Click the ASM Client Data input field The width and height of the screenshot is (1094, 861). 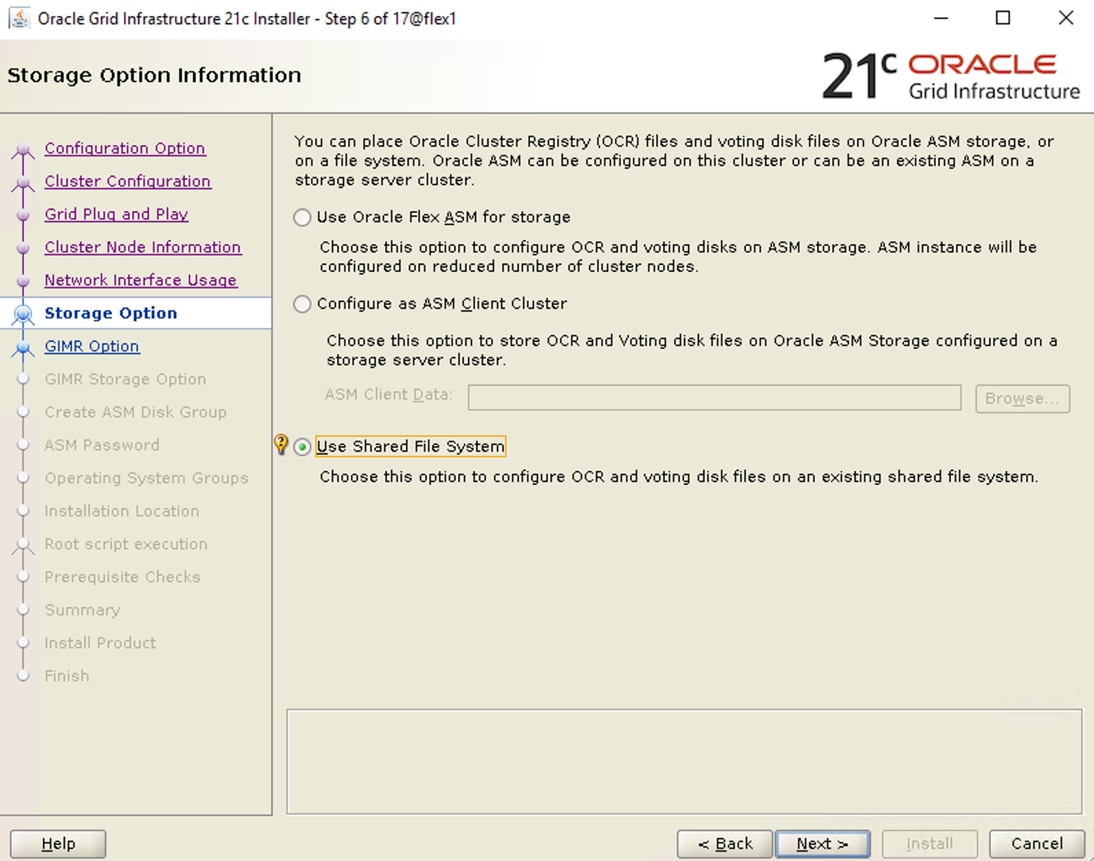pos(714,398)
